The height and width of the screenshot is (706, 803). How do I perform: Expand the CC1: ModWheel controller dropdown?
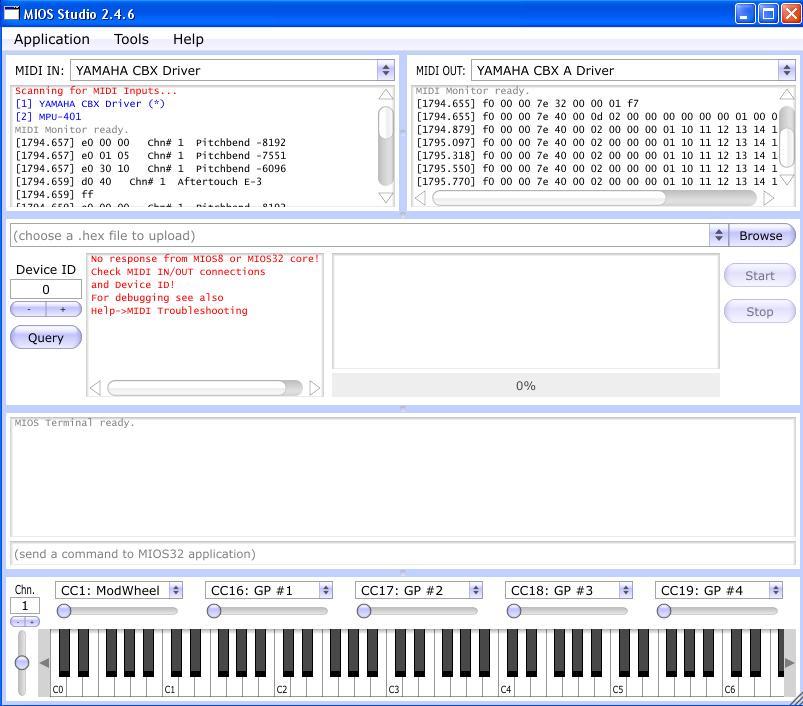click(x=176, y=590)
